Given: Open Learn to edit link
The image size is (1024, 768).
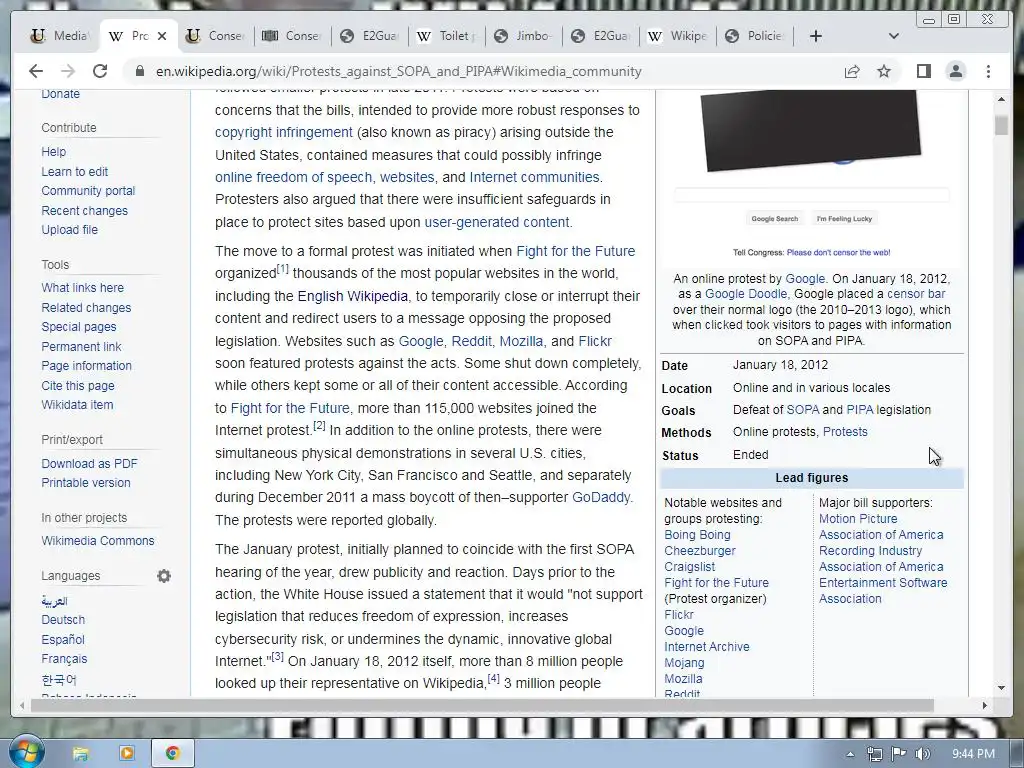Looking at the screenshot, I should [x=74, y=172].
